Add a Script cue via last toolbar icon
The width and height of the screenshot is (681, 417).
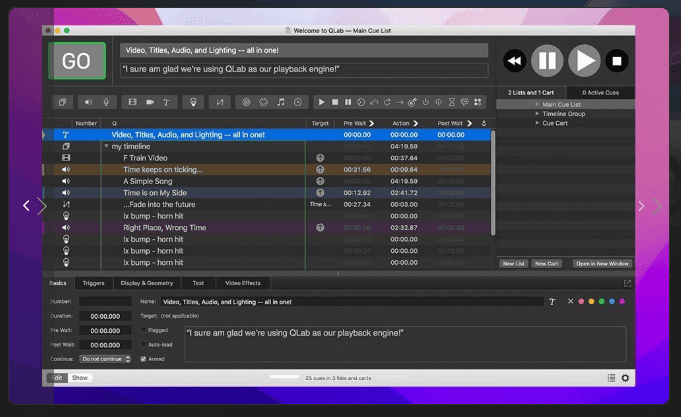478,102
